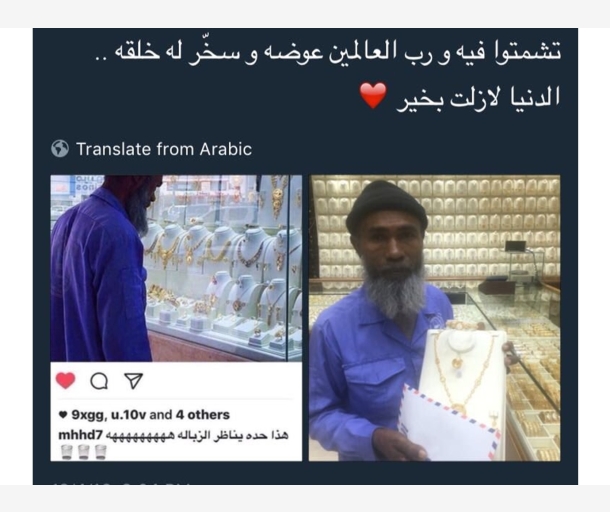The height and width of the screenshot is (512, 610).
Task: Select the Arabic comment text after mhhd7
Action: pyautogui.click(x=197, y=435)
